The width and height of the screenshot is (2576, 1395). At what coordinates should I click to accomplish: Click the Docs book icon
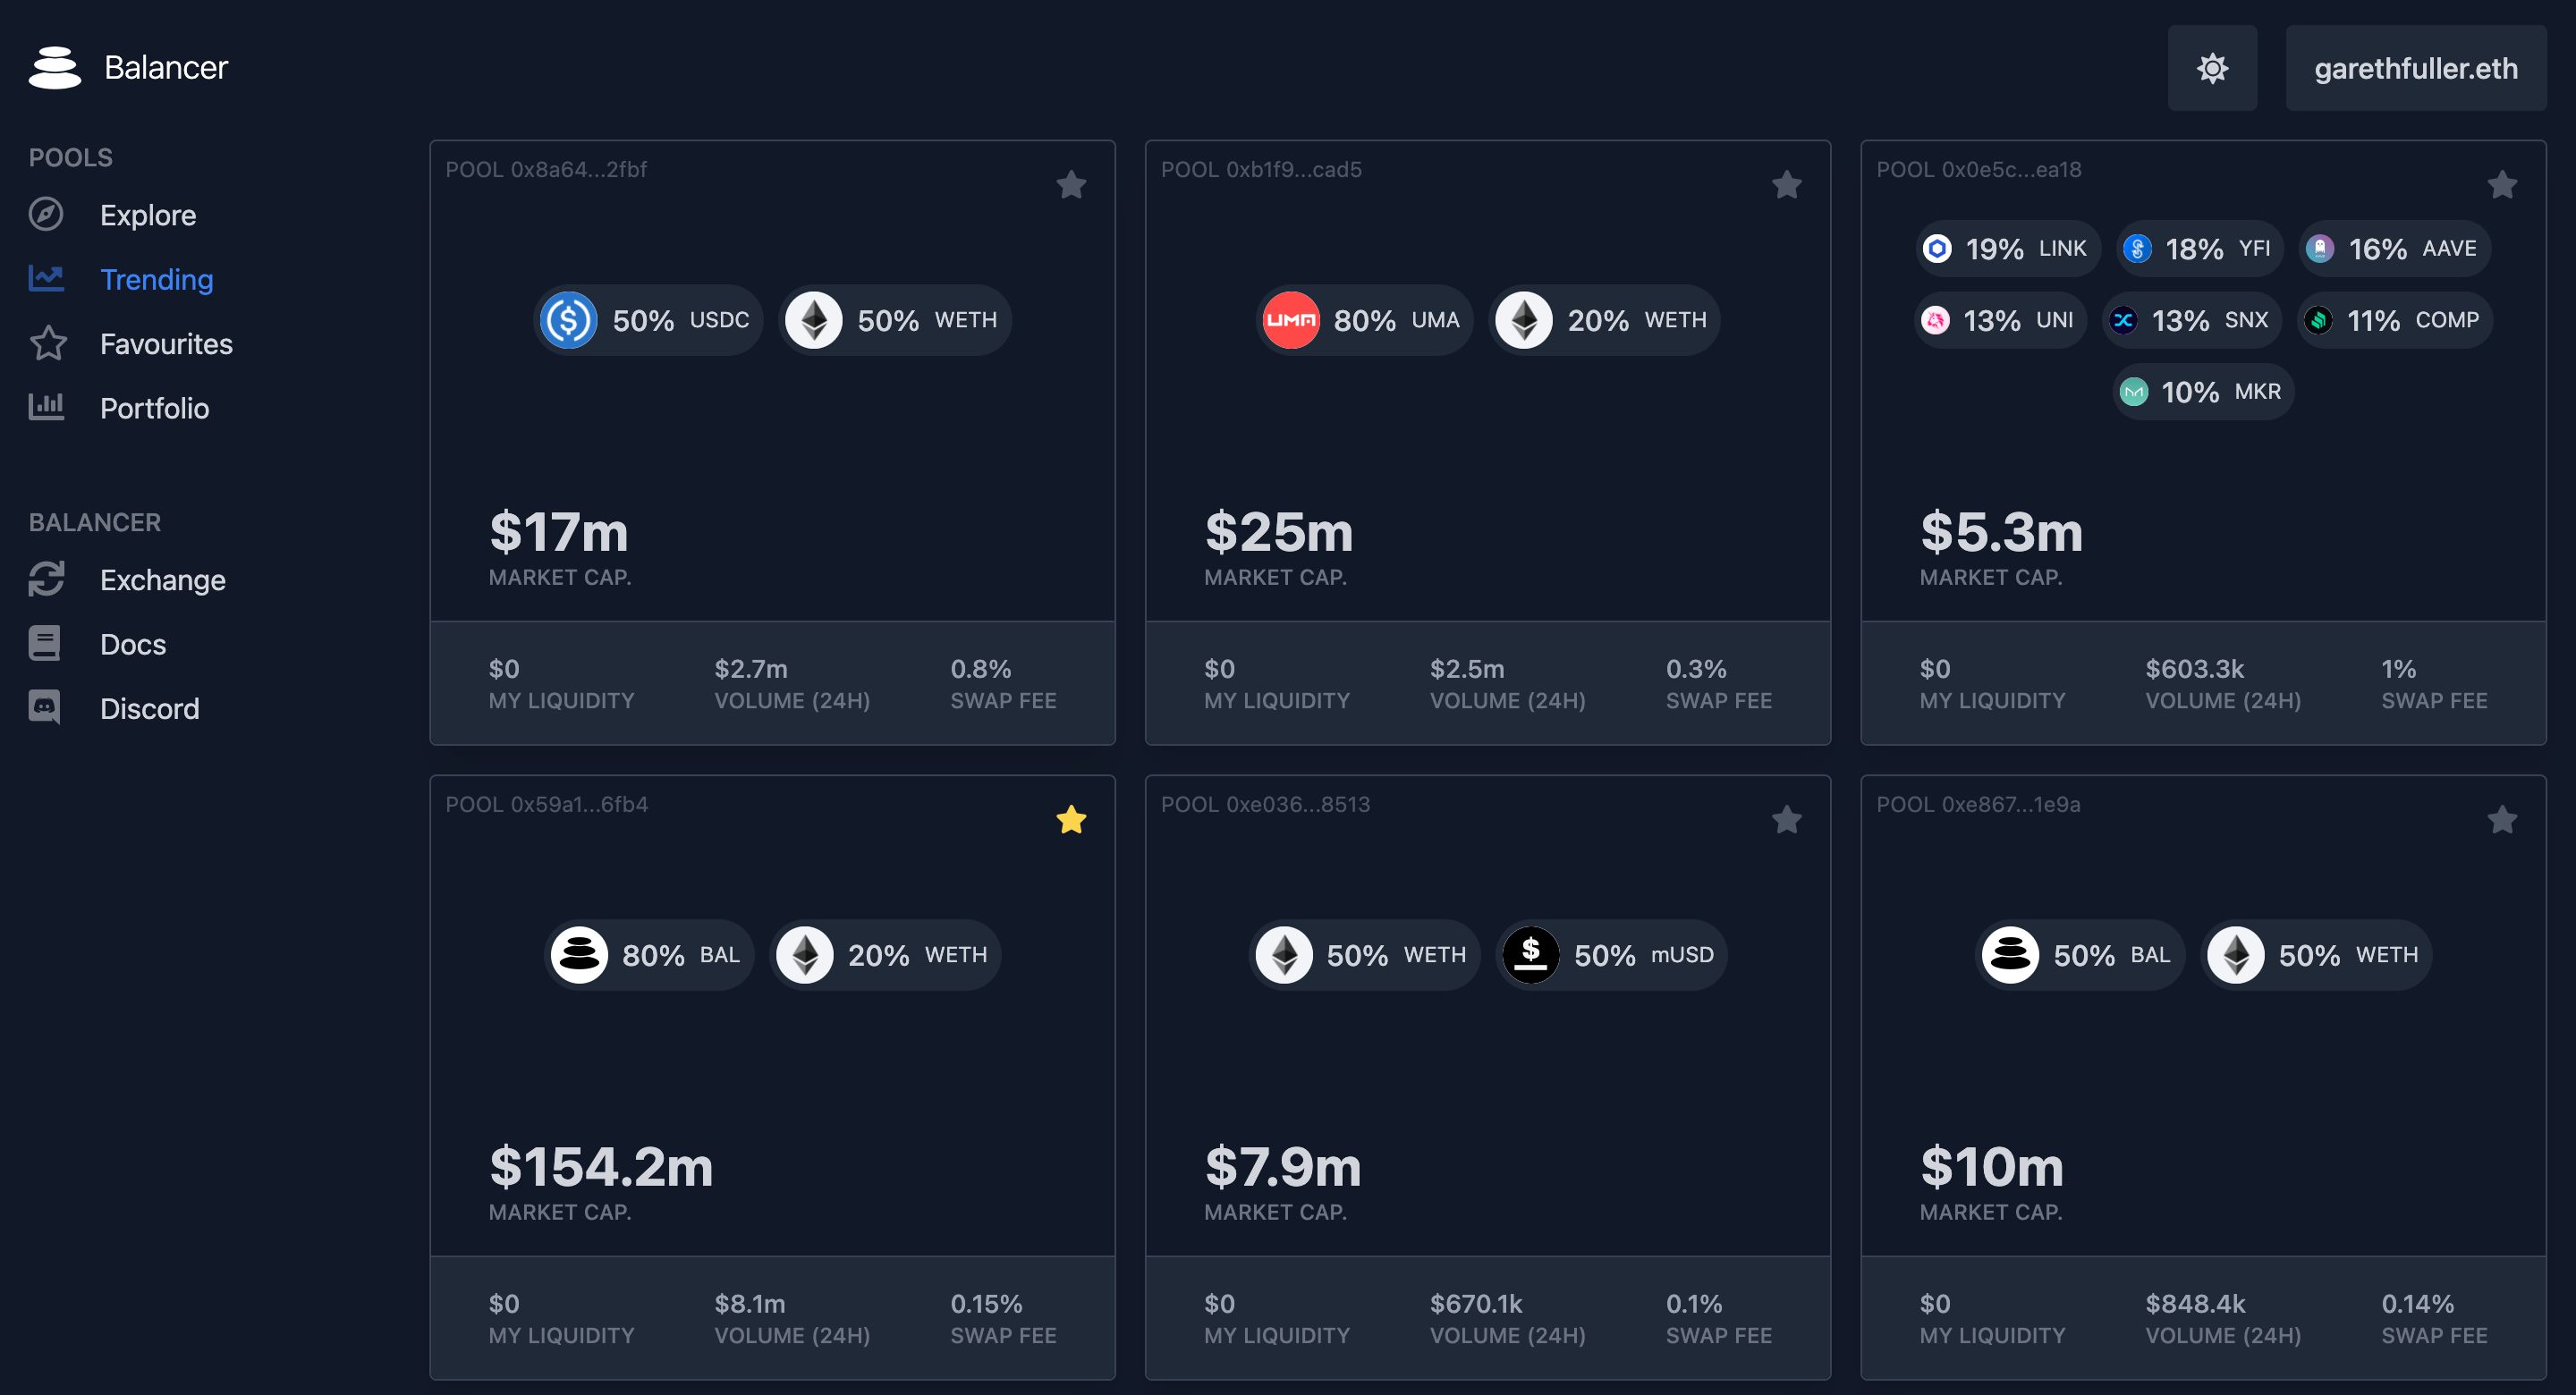click(x=44, y=643)
